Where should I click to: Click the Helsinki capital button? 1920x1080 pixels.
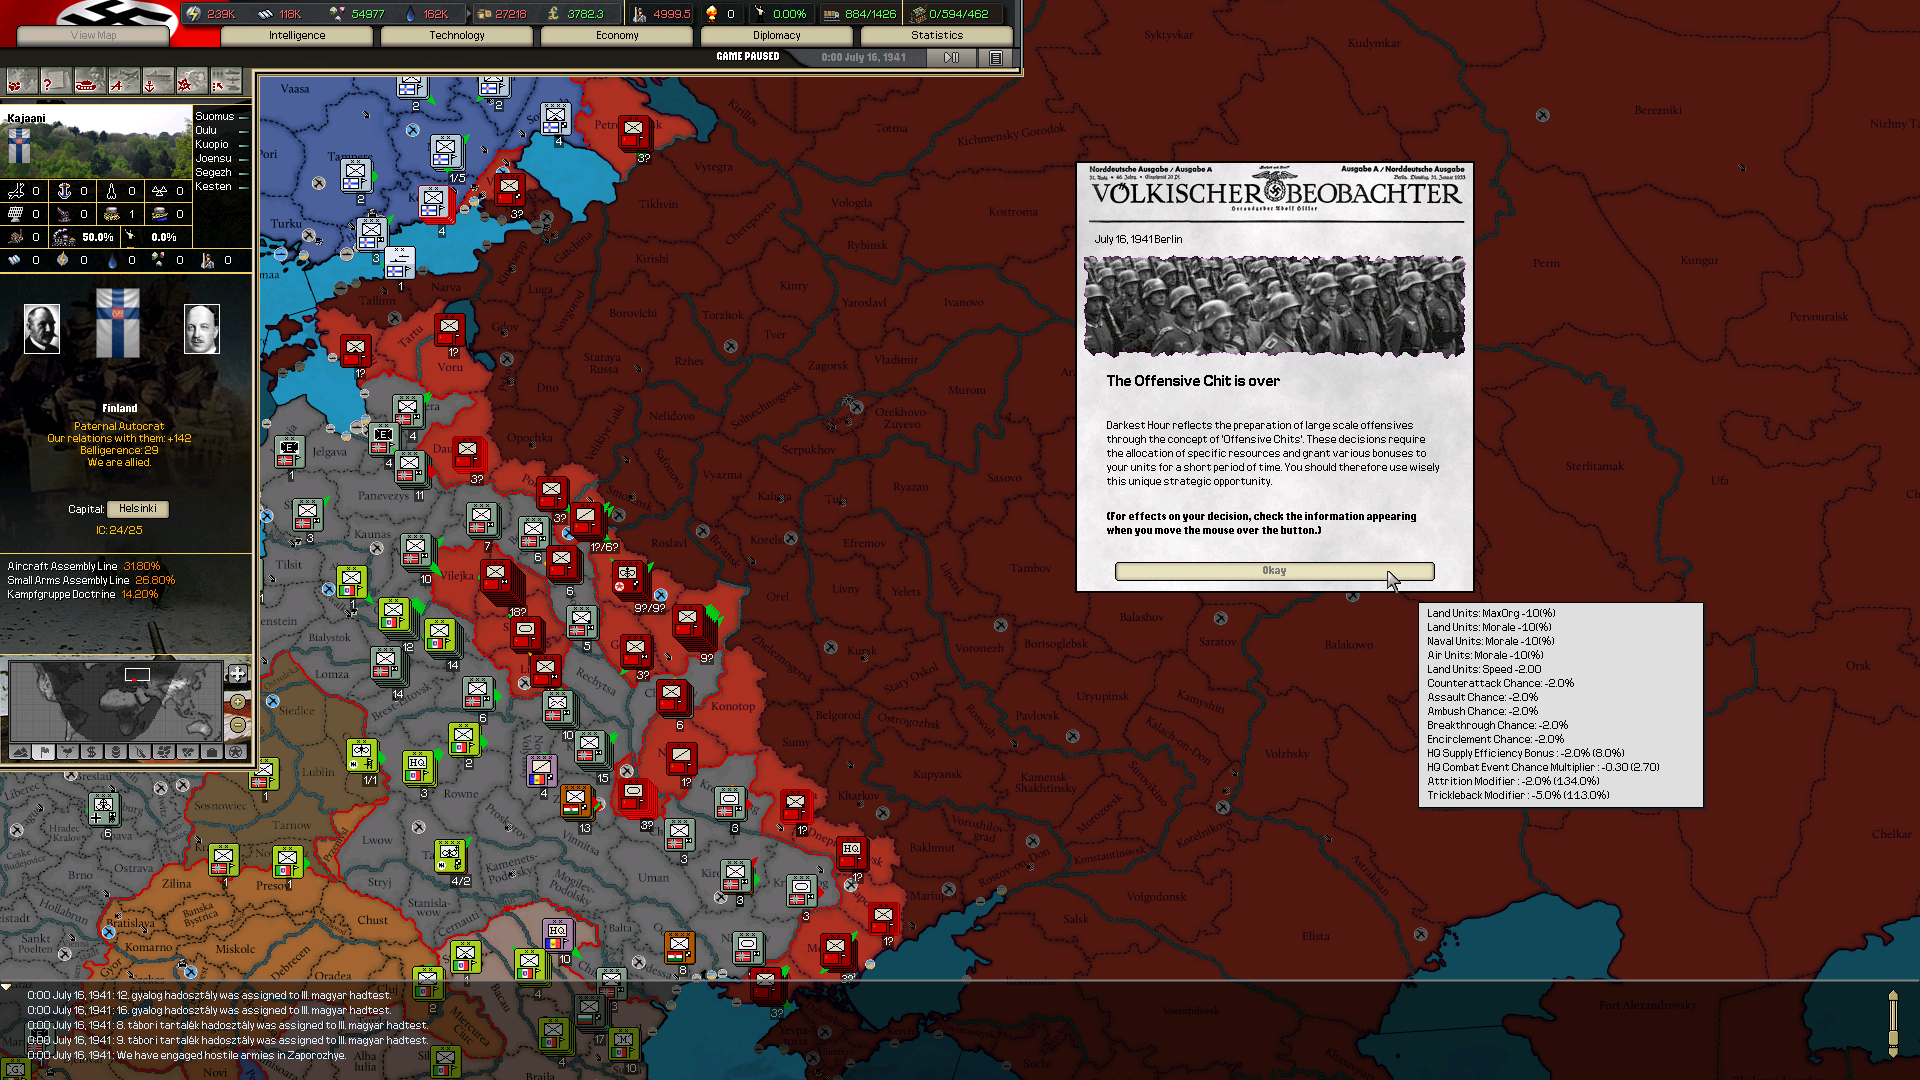click(138, 509)
